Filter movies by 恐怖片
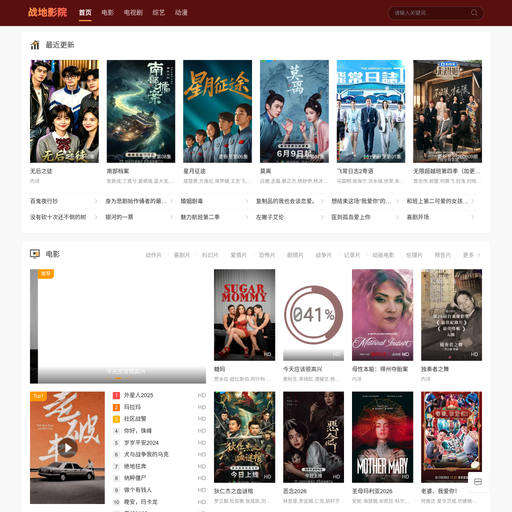 point(267,255)
